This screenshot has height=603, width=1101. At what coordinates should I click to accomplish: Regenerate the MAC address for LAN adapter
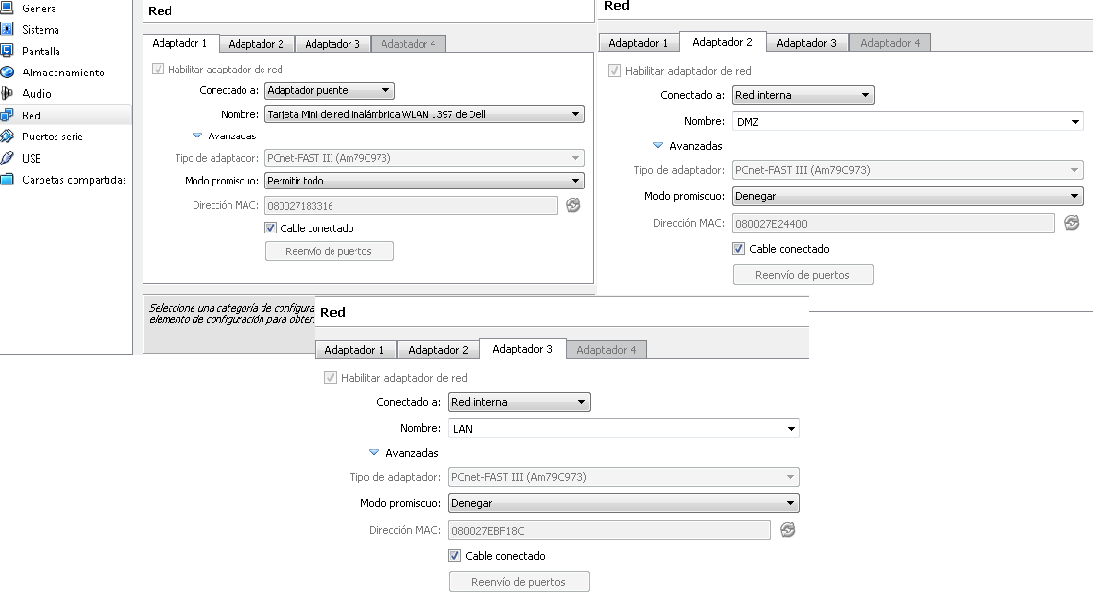(787, 530)
